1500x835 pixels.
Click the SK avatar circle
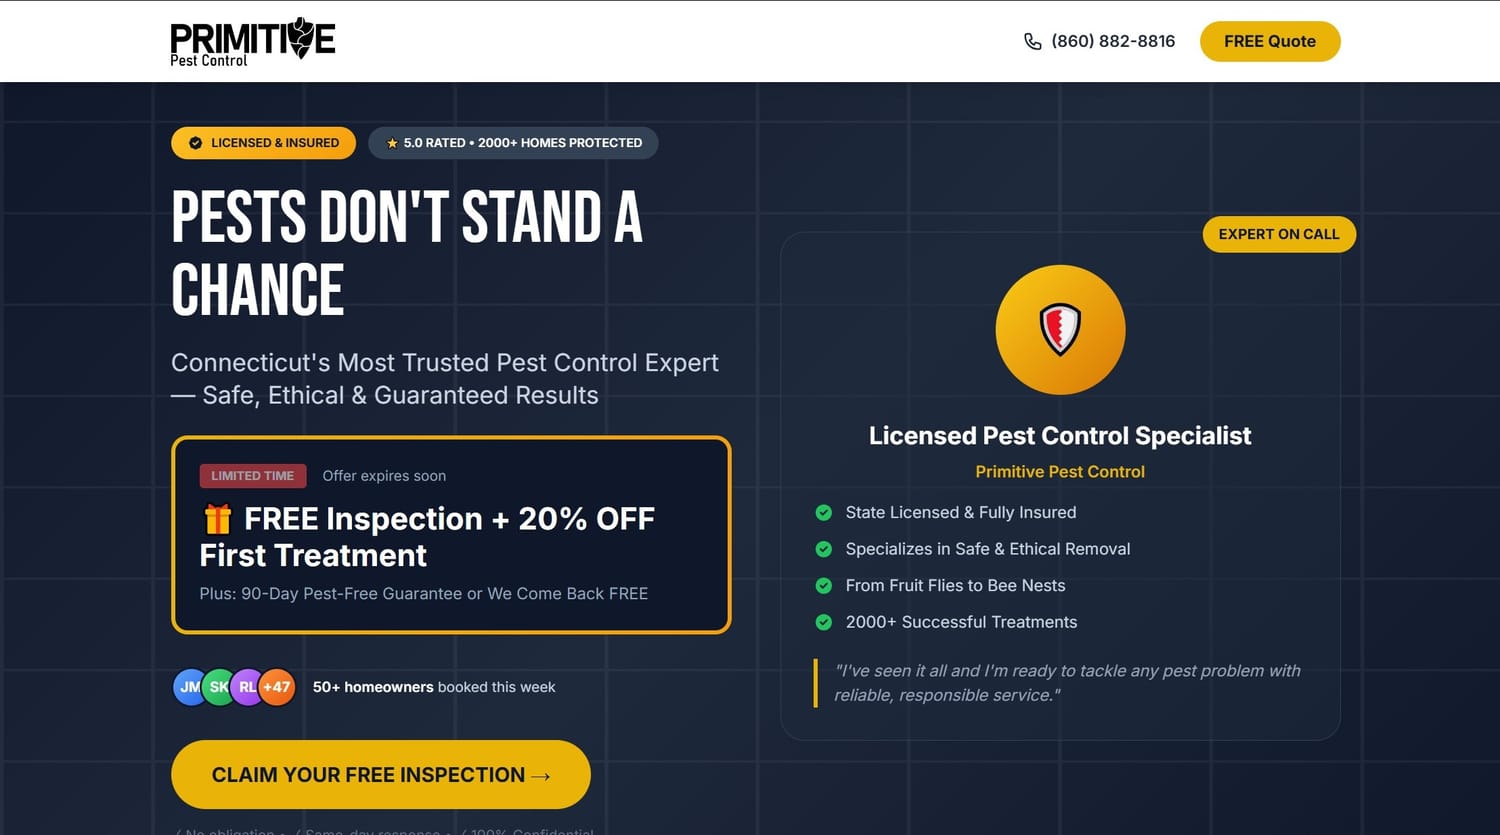click(x=218, y=687)
